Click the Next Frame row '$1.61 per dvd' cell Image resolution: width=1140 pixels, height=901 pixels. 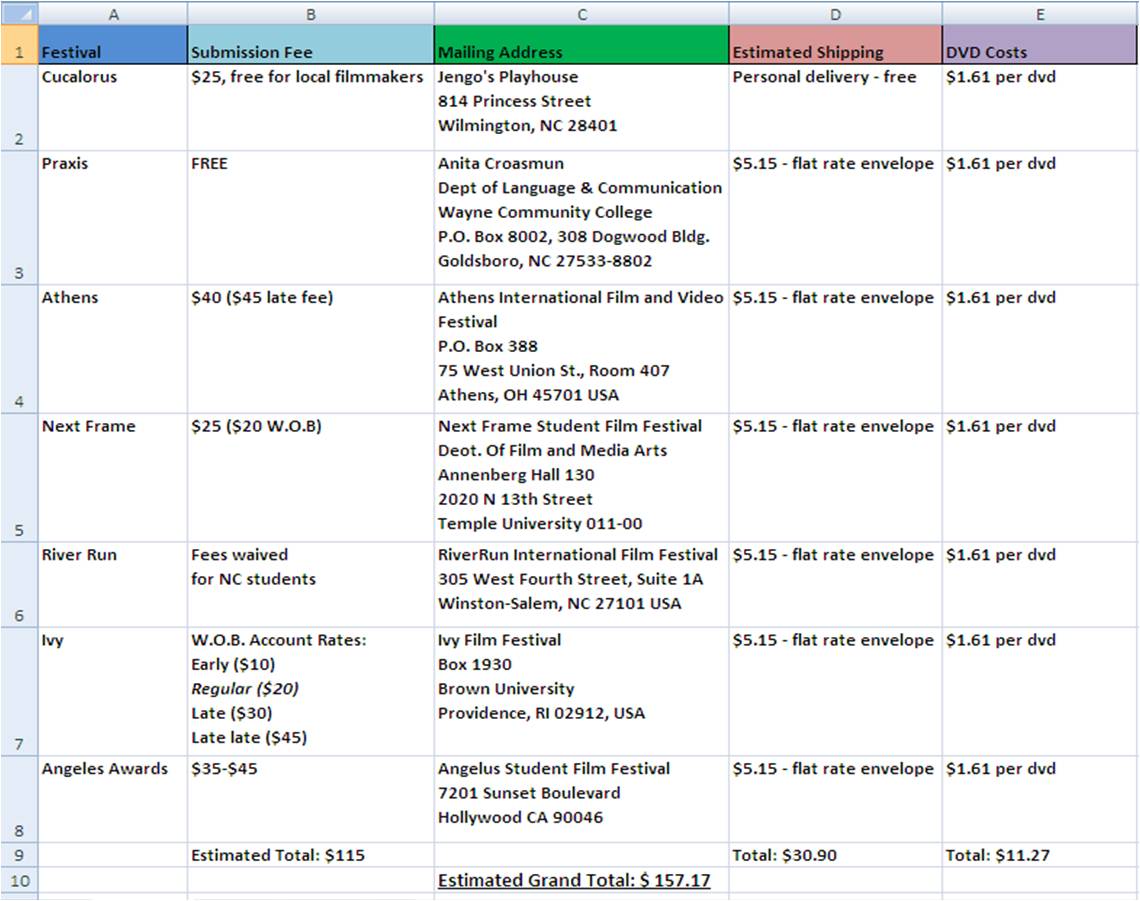(x=1040, y=478)
